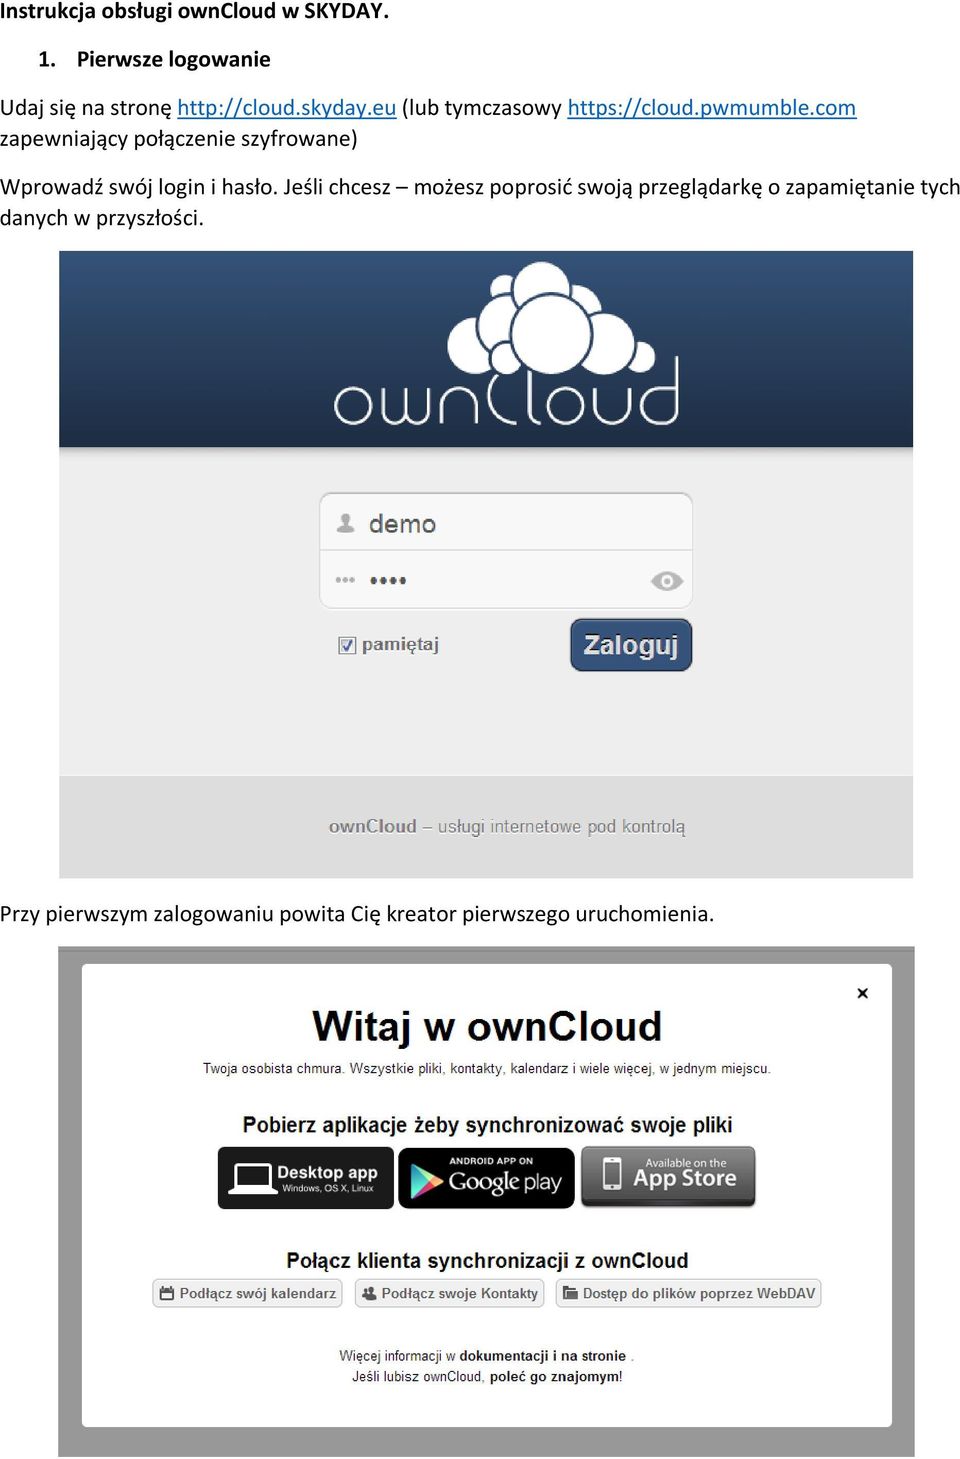The image size is (960, 1459).
Task: Click the username field containing demo
Action: click(506, 522)
